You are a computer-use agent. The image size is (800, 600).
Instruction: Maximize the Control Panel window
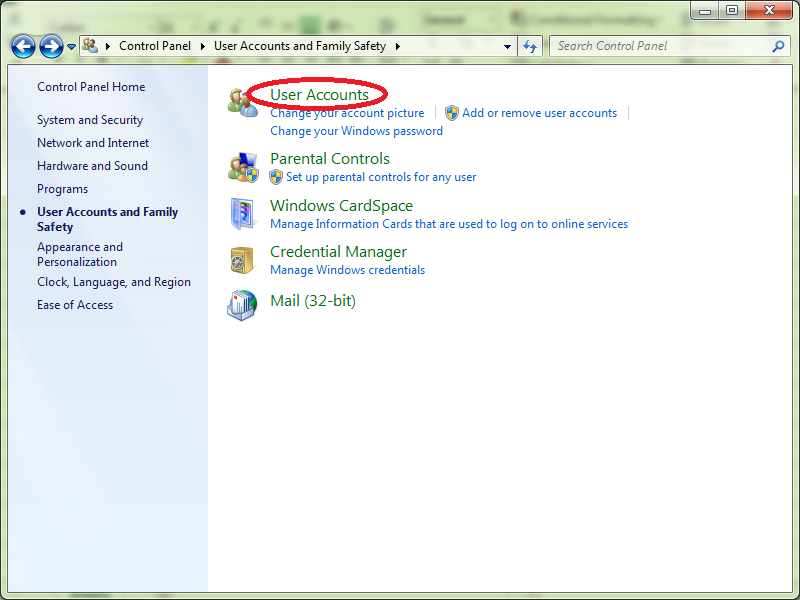coord(731,11)
